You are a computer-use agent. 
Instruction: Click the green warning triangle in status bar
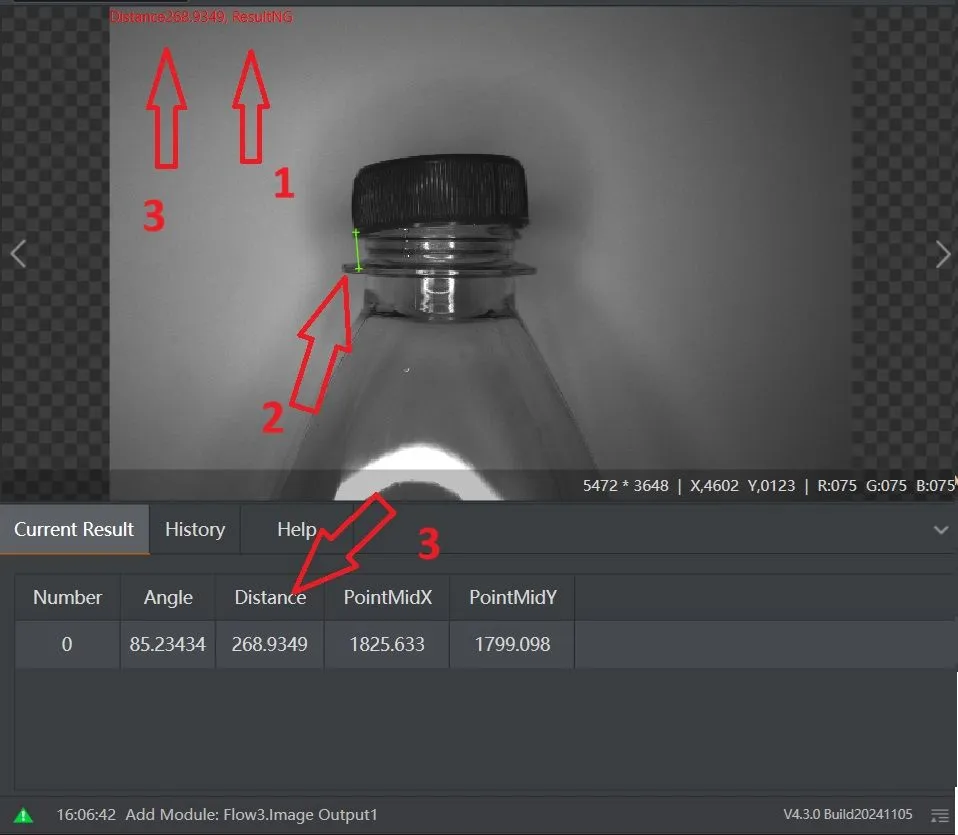pos(24,815)
